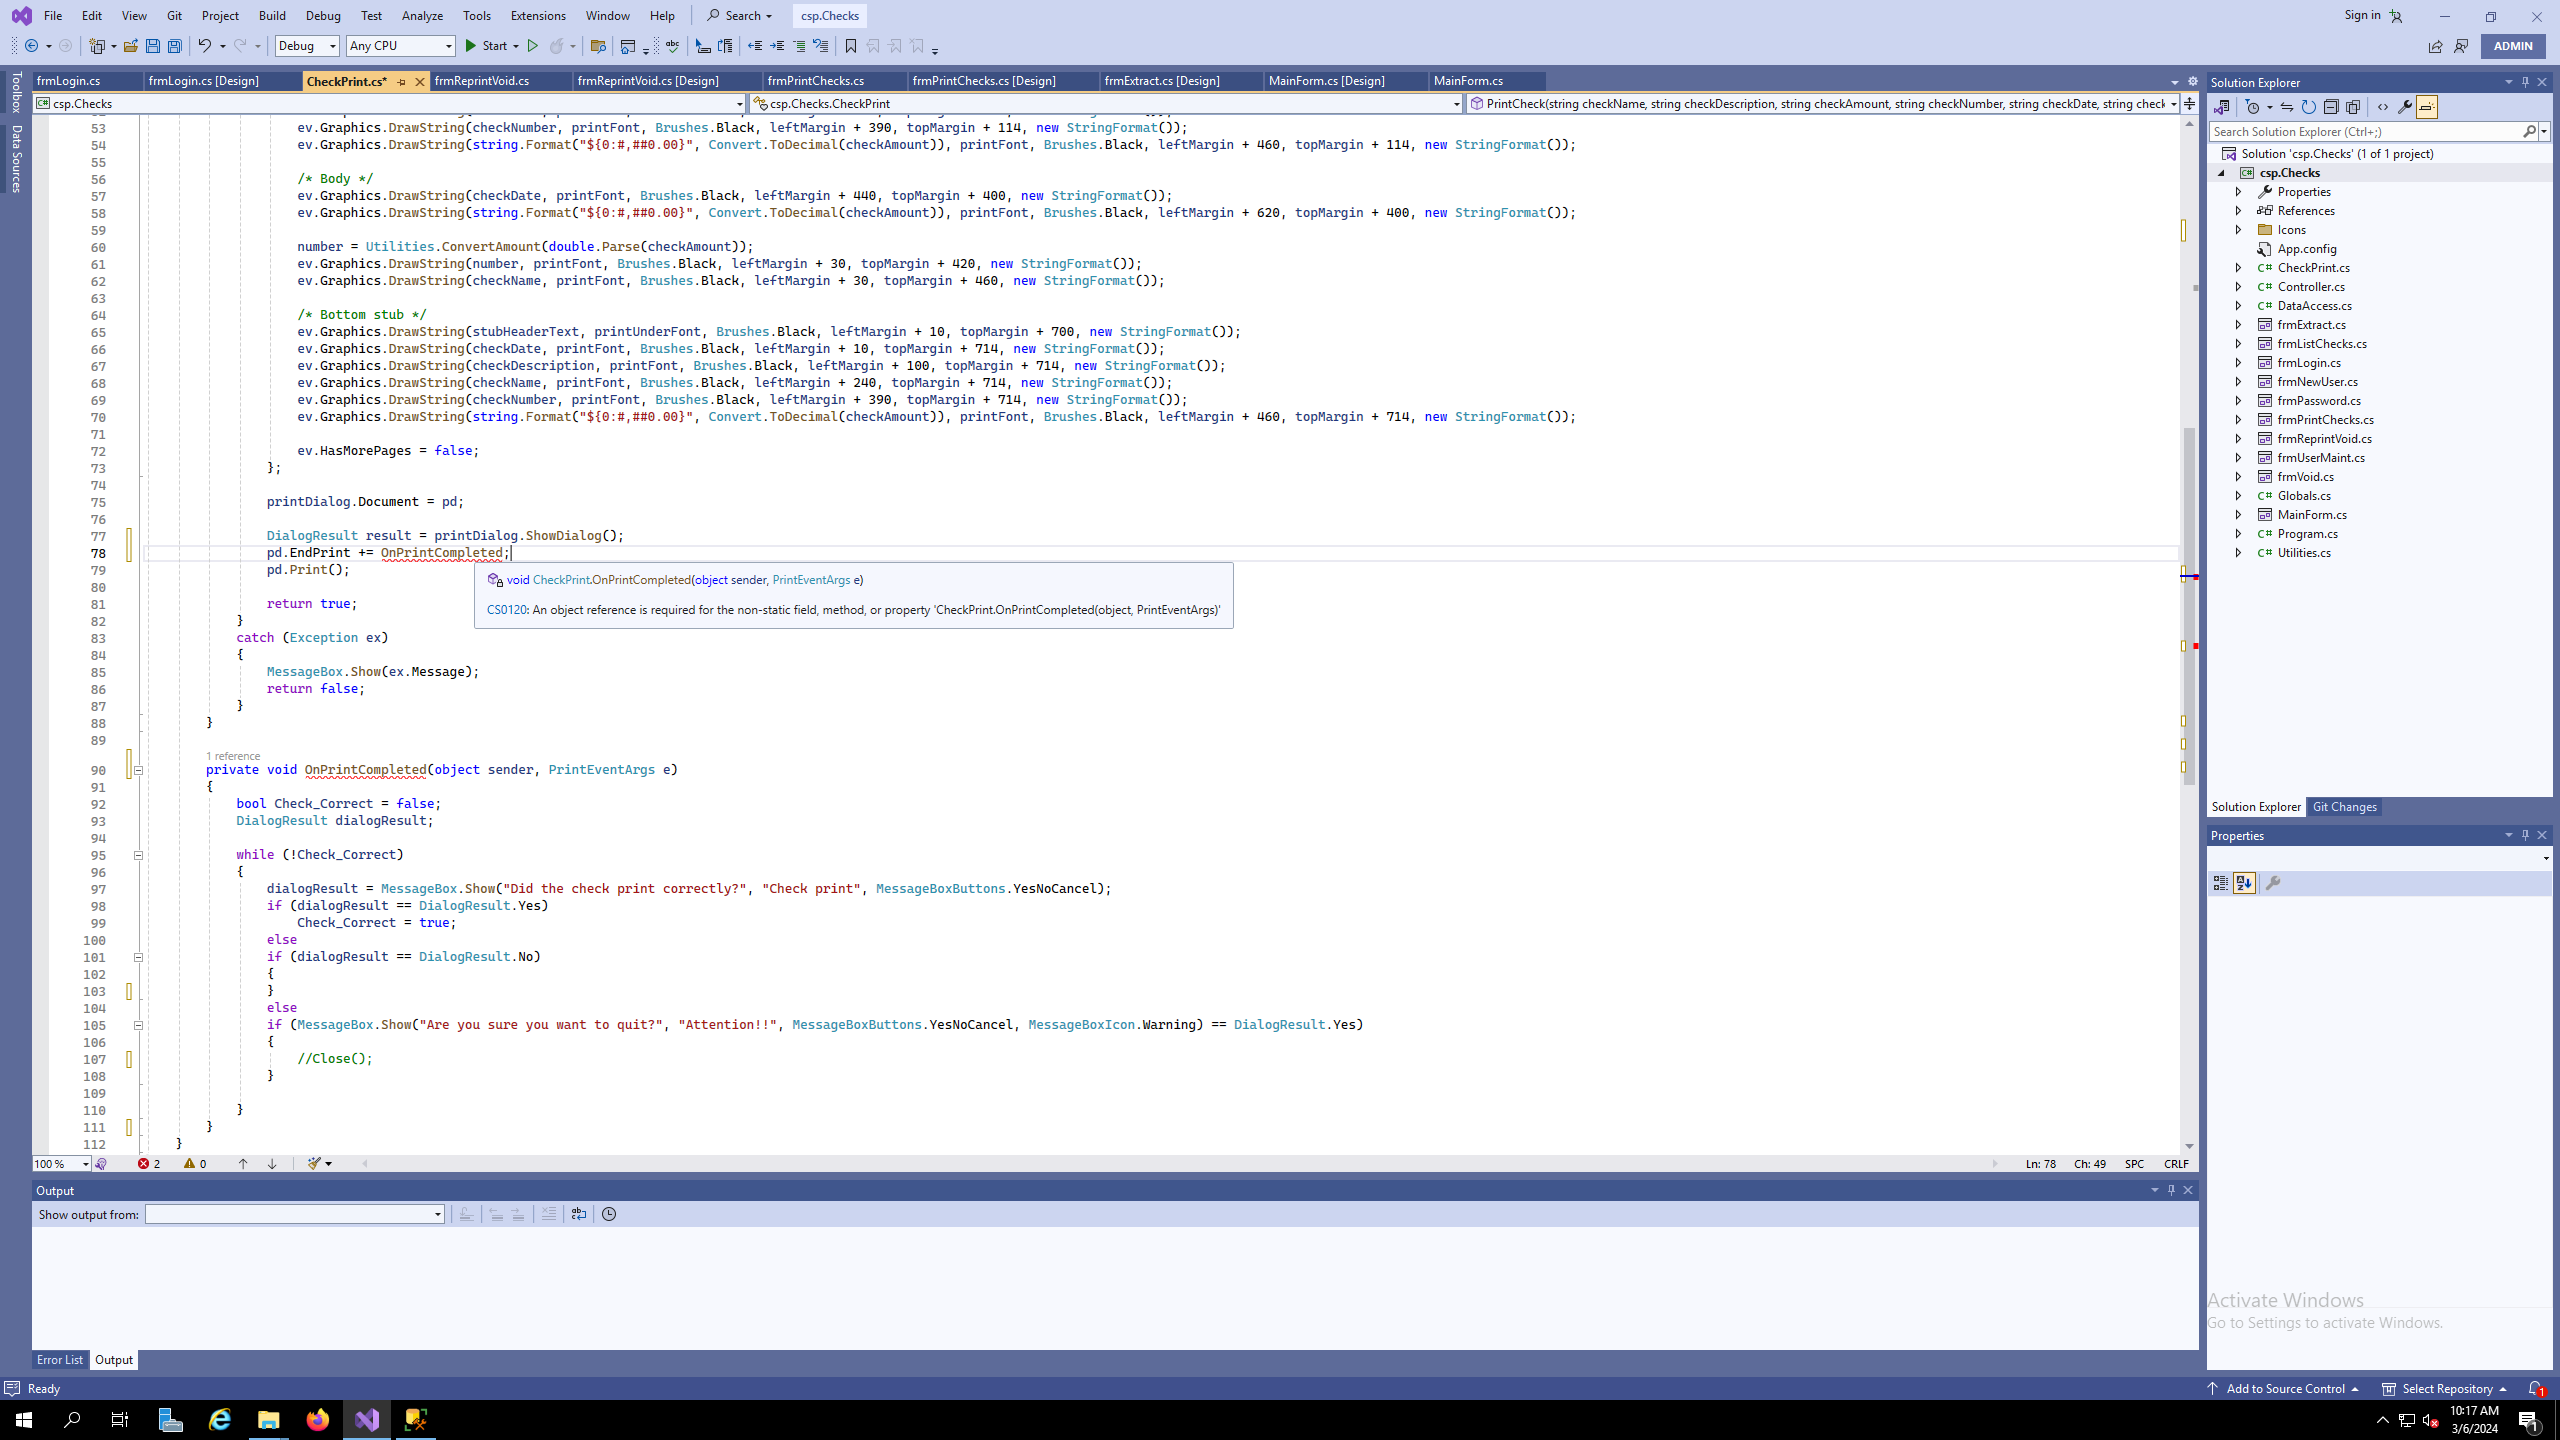Click the Live Share icon near the ADMIN badge
2560x1440 pixels.
tap(2435, 46)
